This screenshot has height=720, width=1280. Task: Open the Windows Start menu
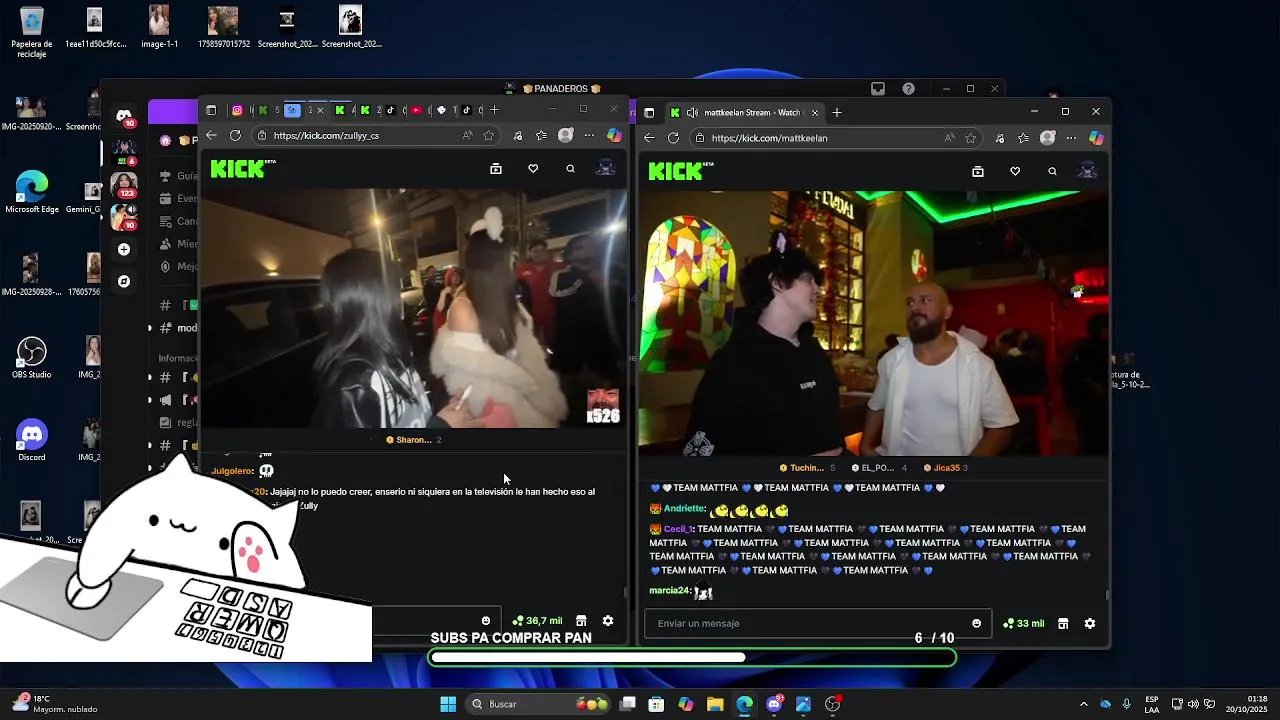448,704
